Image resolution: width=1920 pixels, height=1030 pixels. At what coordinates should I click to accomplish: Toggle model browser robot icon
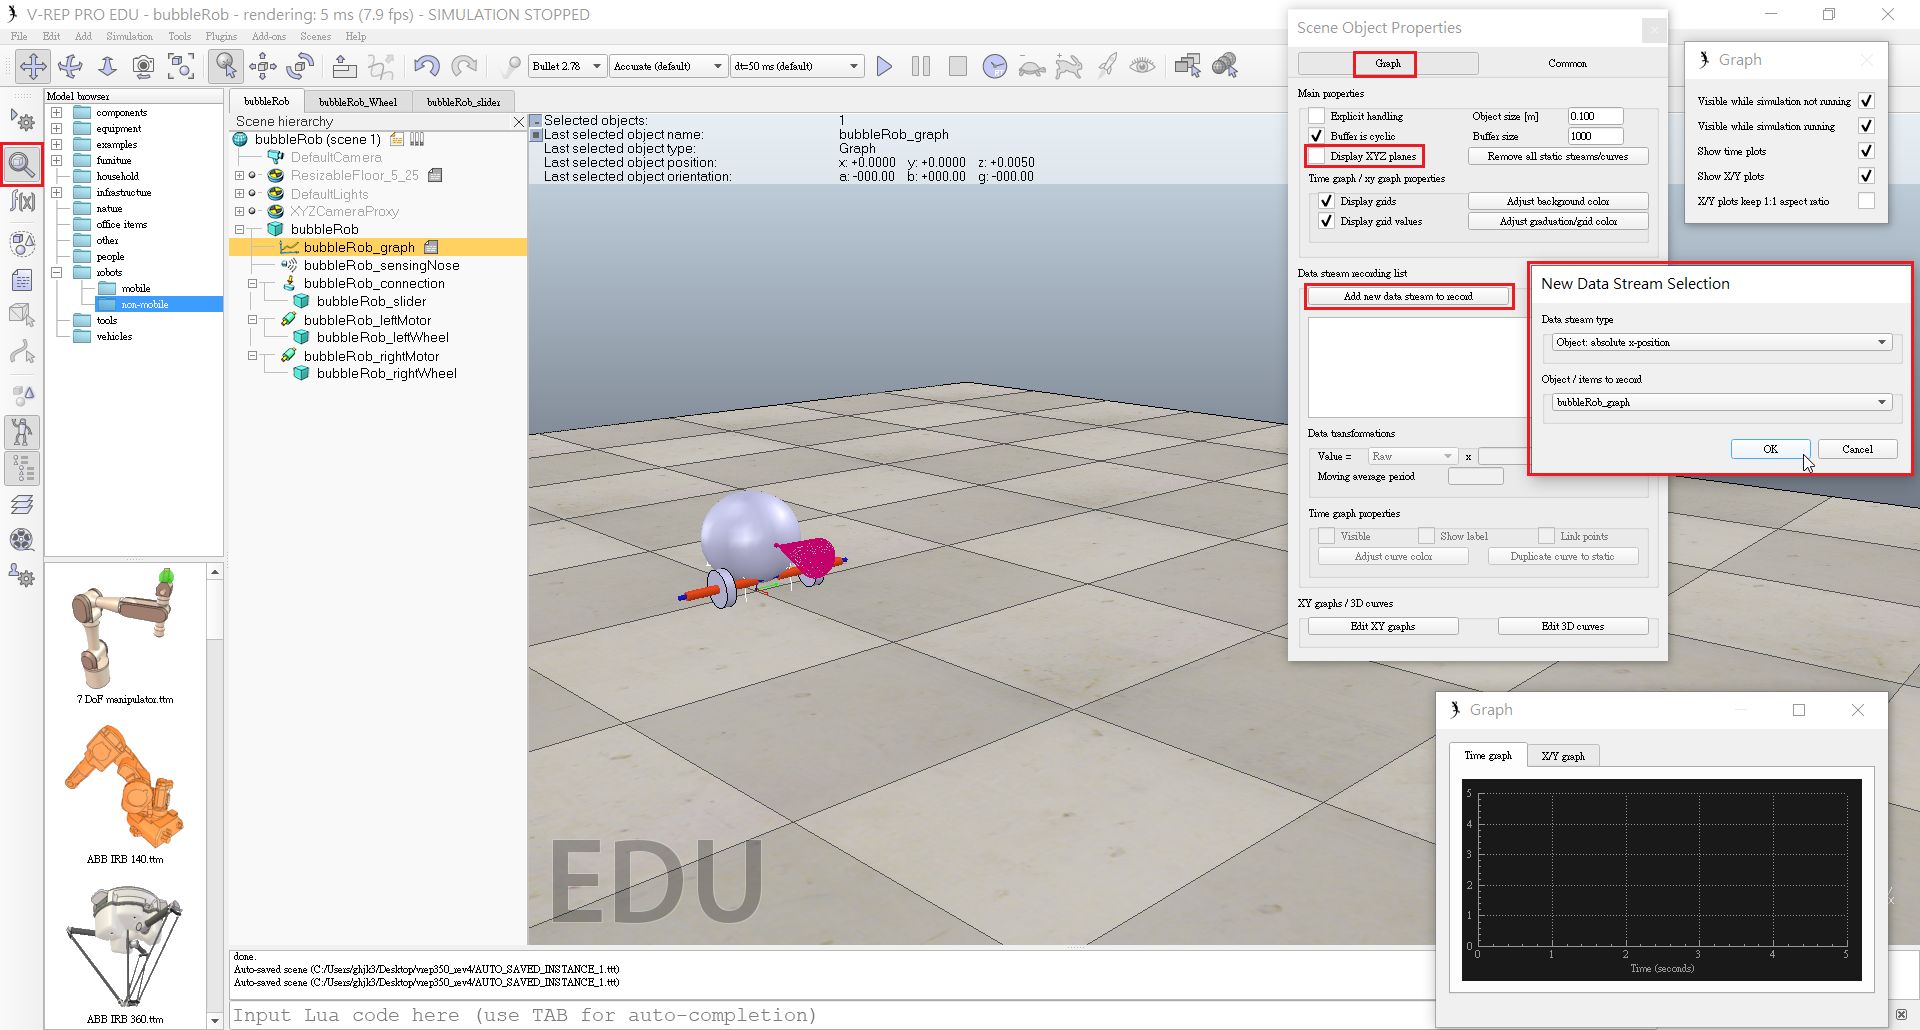pos(22,432)
